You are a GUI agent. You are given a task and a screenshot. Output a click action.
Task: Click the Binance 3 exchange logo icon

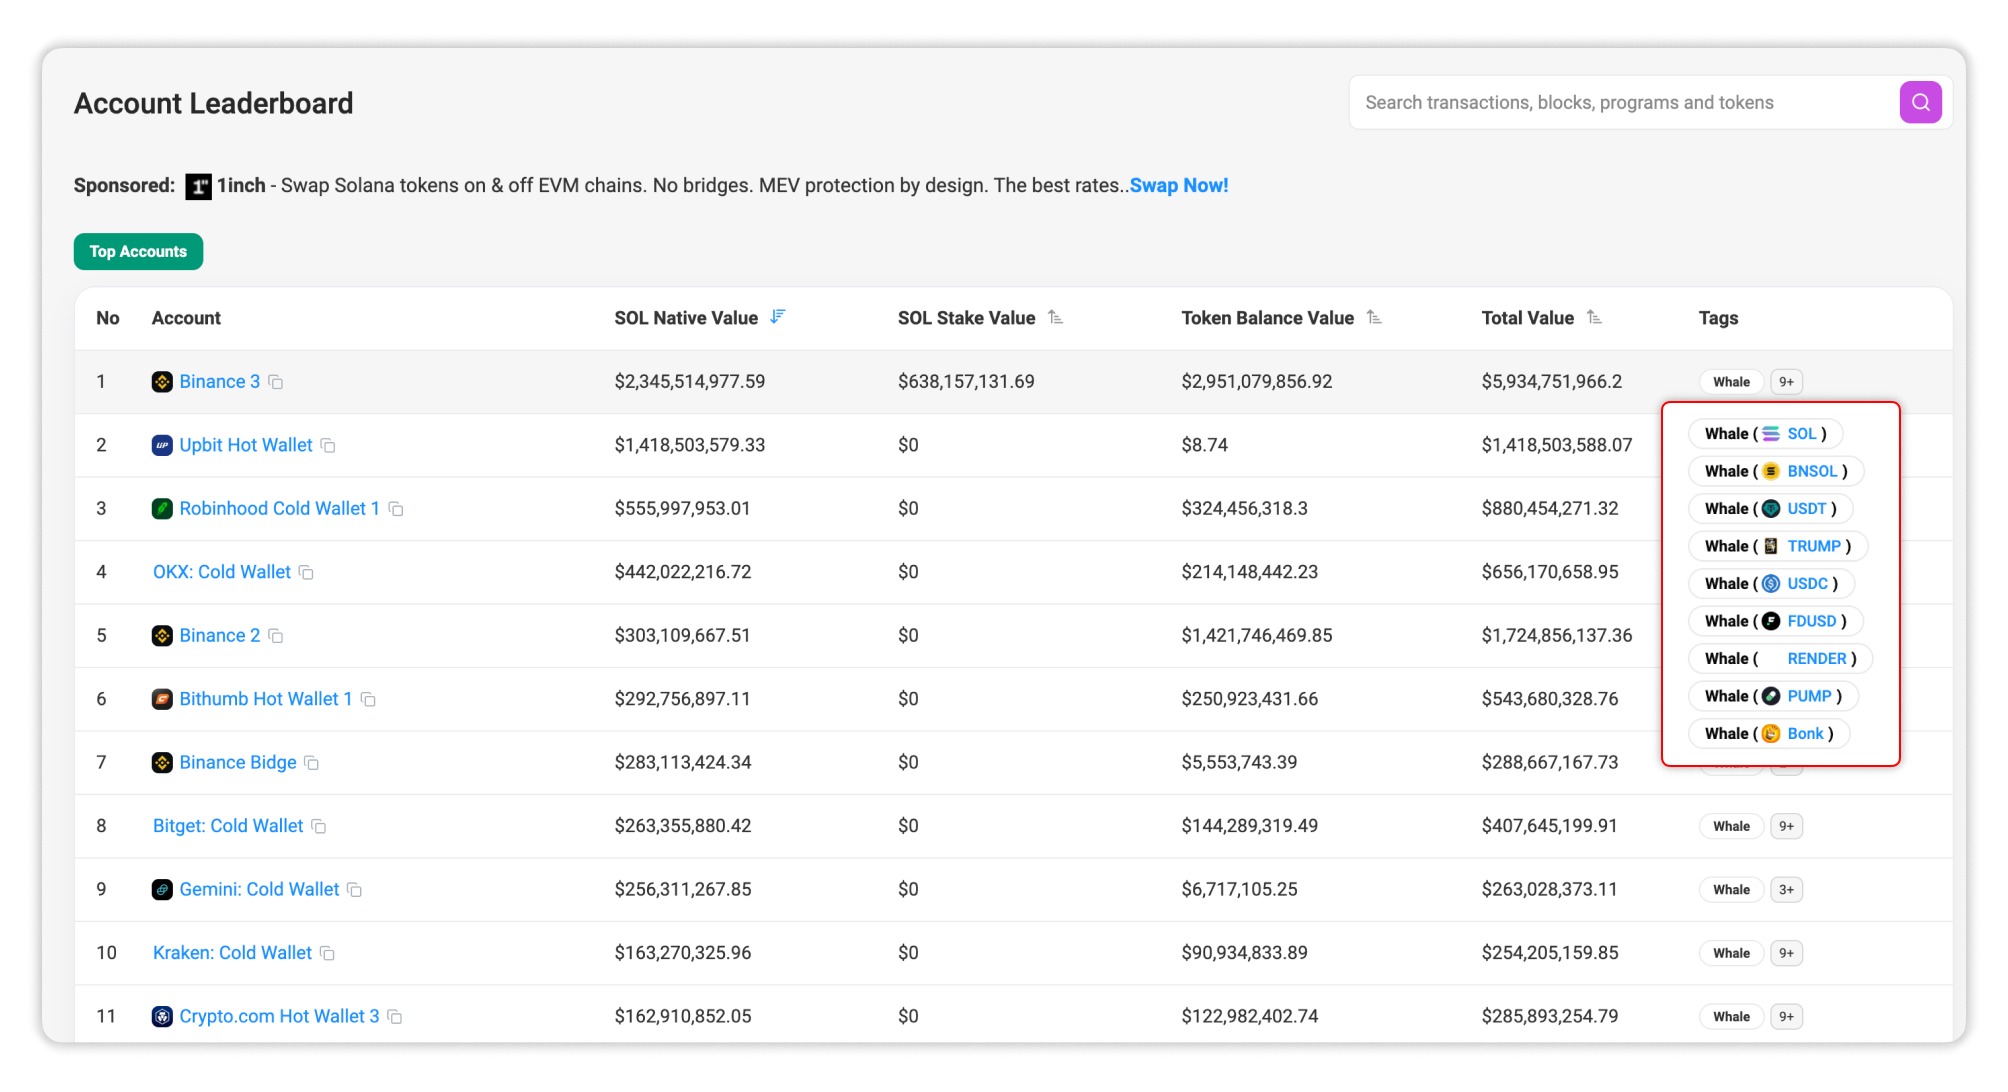click(162, 381)
